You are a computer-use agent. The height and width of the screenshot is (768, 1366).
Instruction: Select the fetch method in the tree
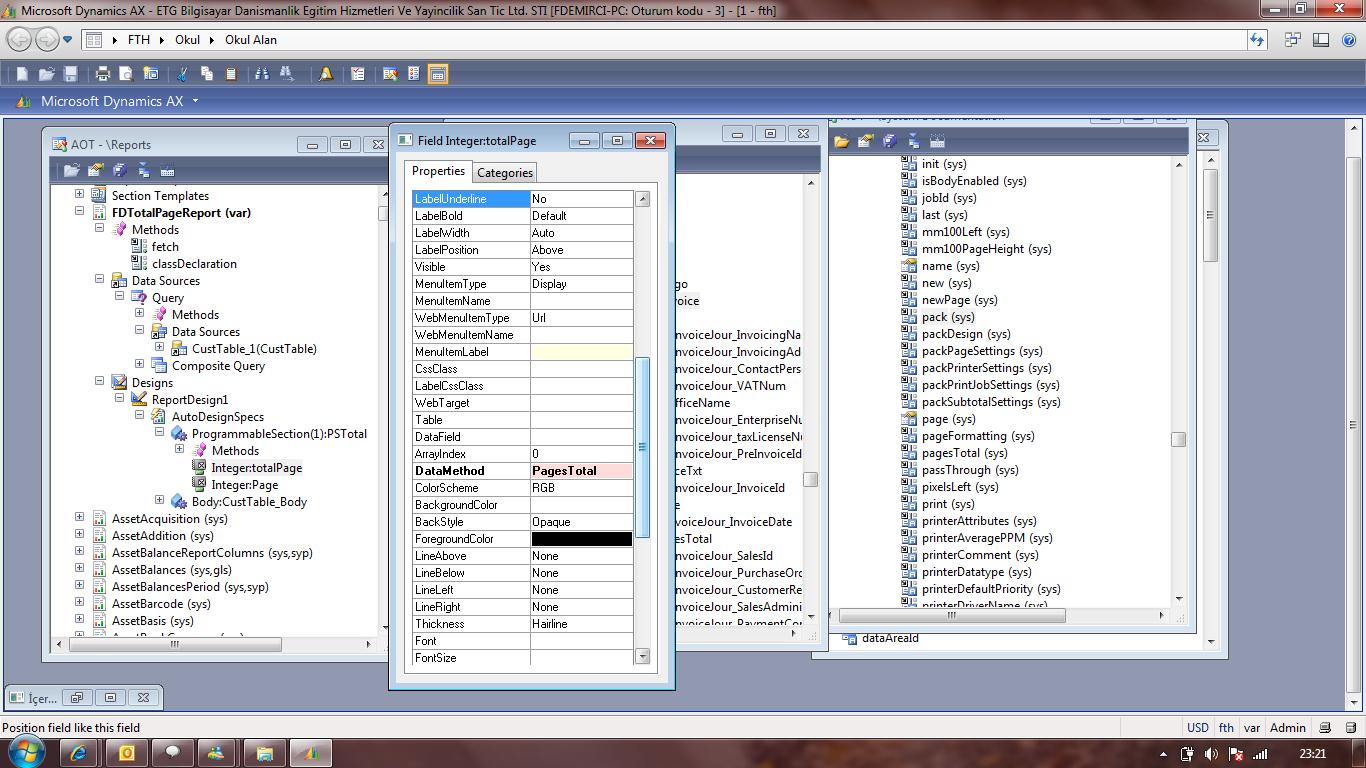[165, 246]
